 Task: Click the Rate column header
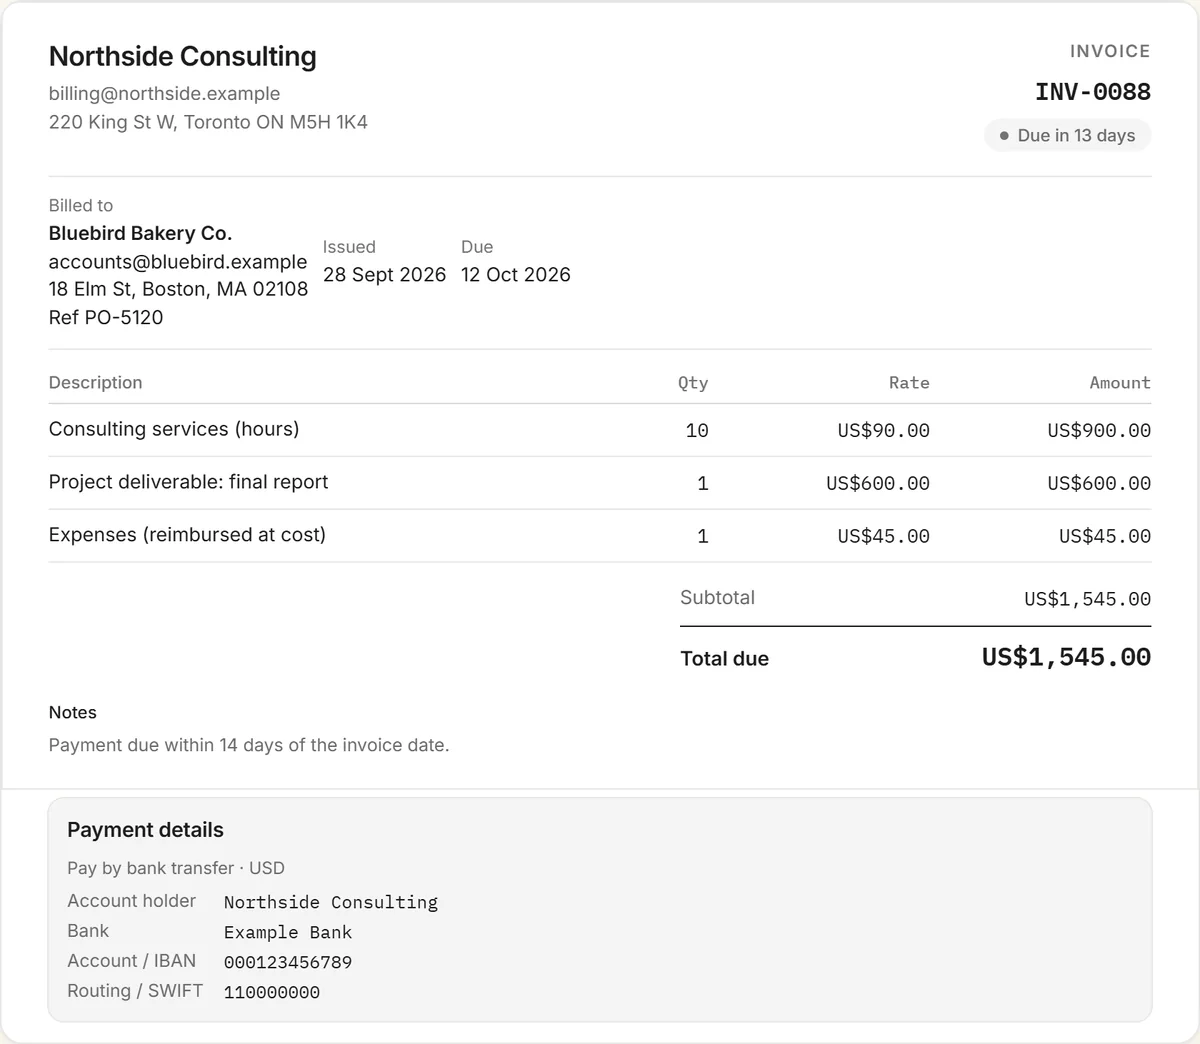pyautogui.click(x=909, y=383)
